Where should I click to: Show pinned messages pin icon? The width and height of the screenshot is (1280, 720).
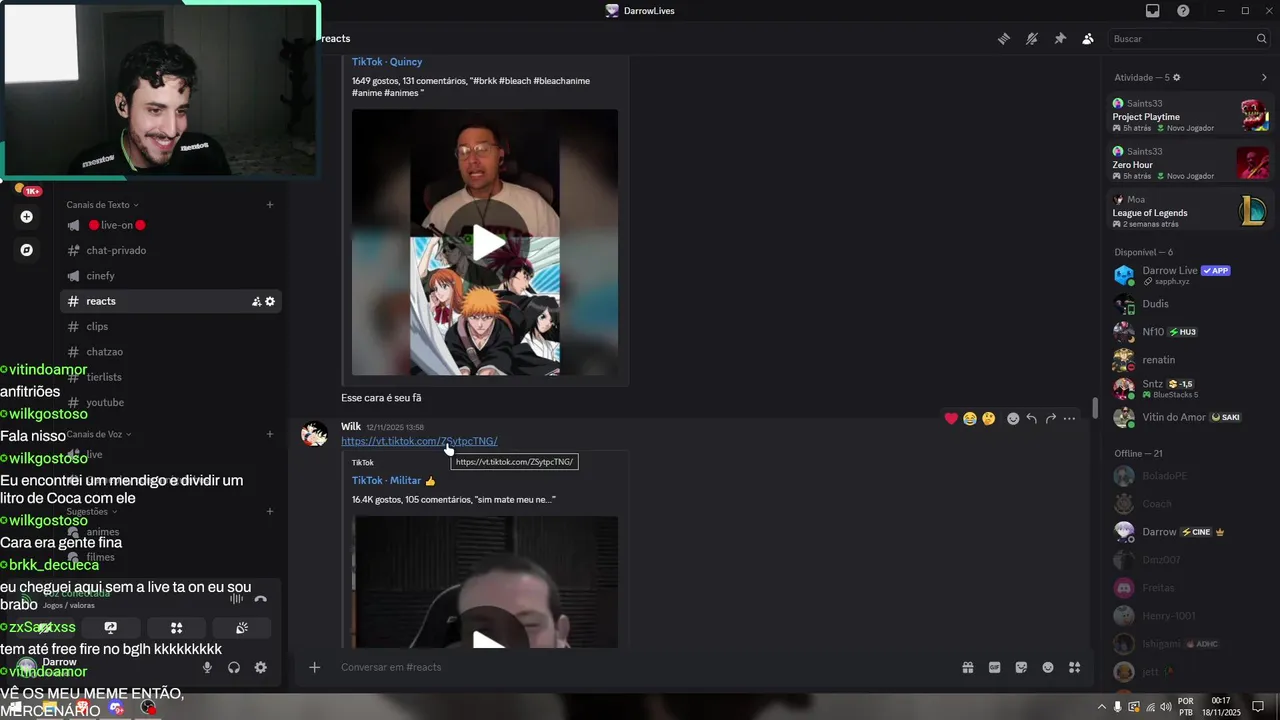[1060, 39]
